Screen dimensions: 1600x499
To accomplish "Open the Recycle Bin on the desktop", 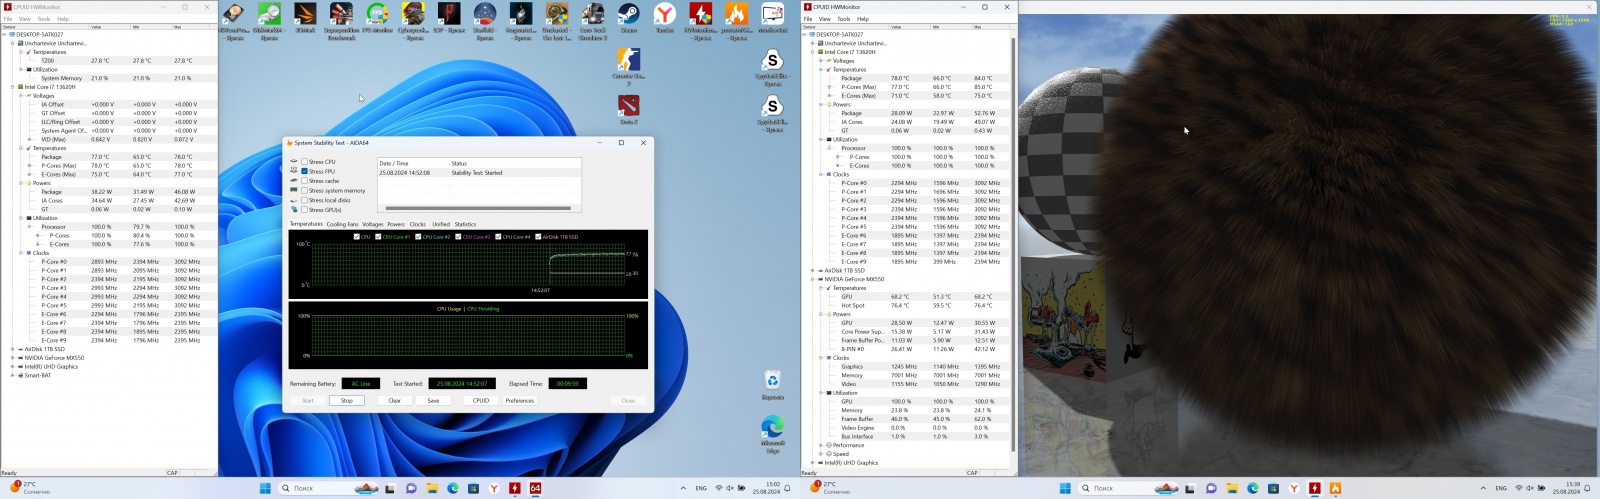I will (x=772, y=381).
